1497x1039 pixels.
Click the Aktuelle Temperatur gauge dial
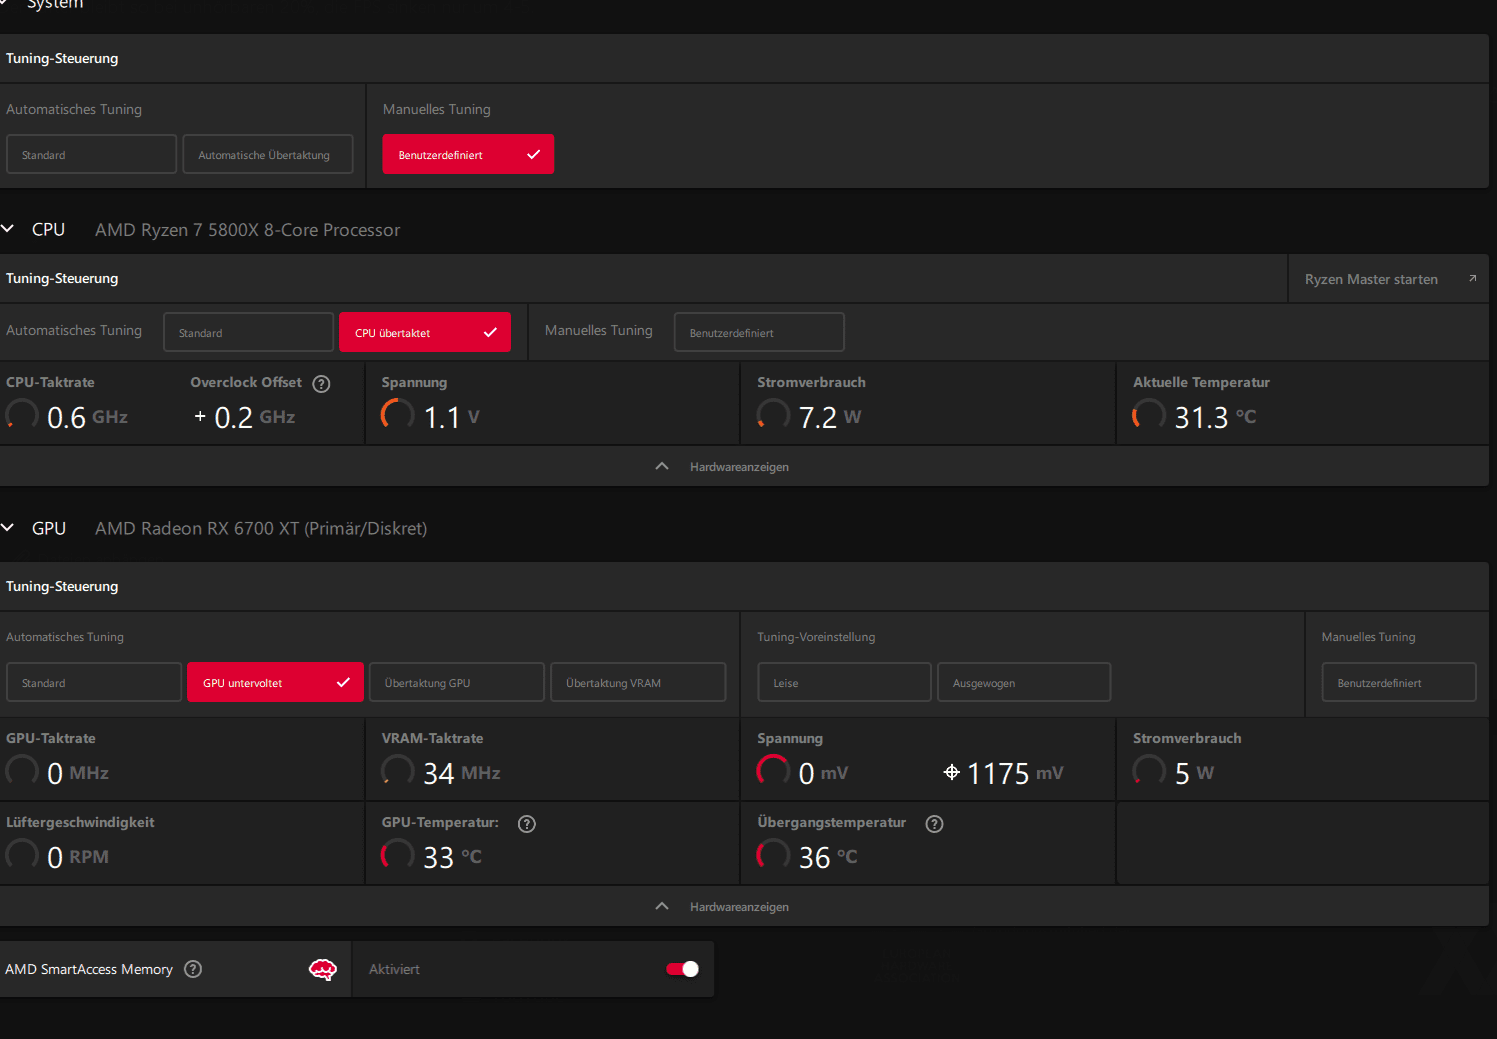(x=1148, y=414)
